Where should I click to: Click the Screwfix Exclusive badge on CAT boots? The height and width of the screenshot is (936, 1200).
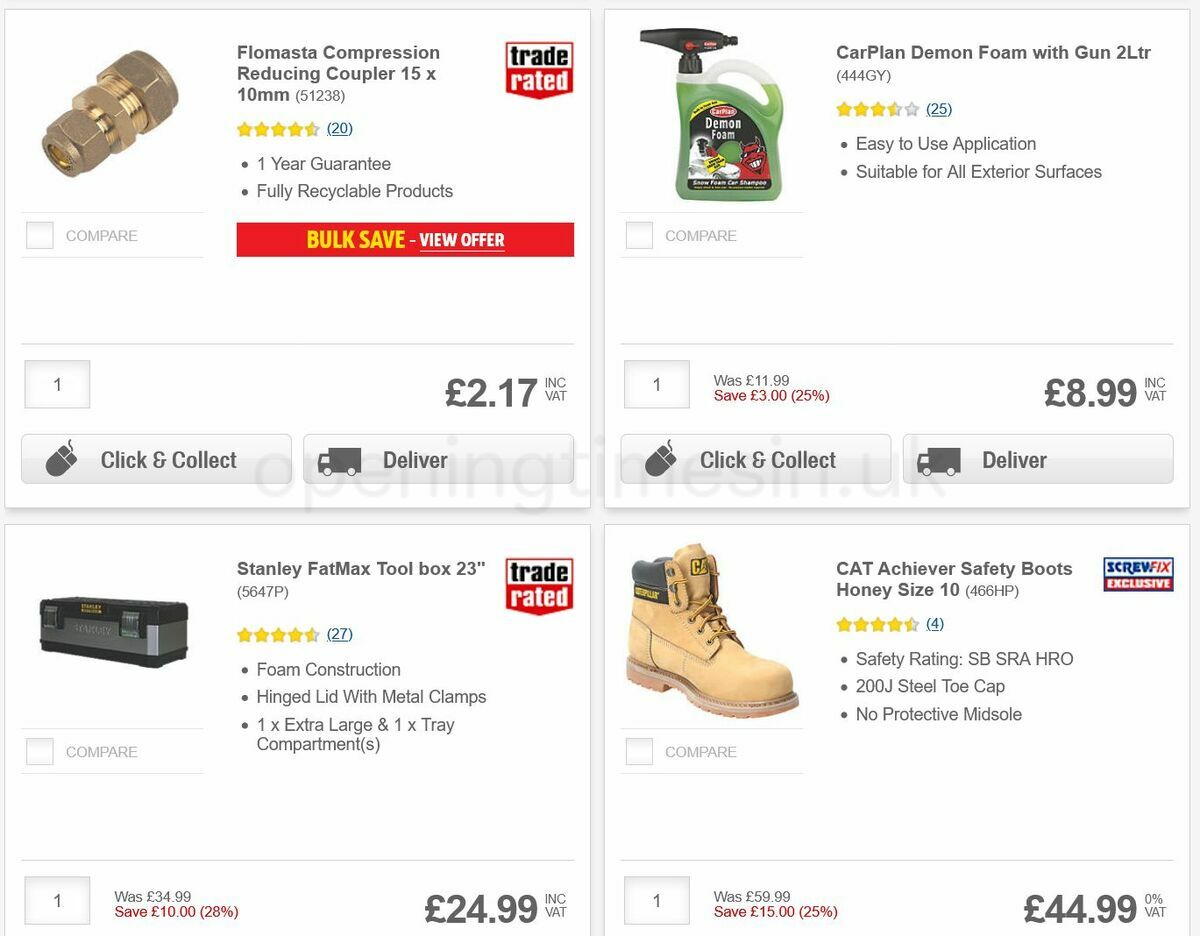tap(1138, 575)
